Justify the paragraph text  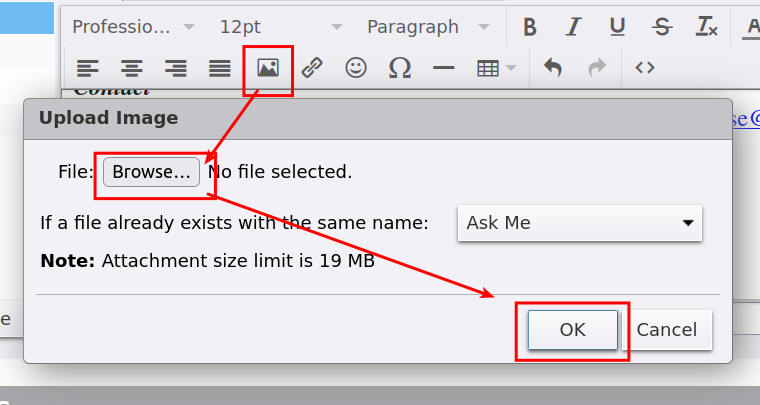[x=220, y=68]
